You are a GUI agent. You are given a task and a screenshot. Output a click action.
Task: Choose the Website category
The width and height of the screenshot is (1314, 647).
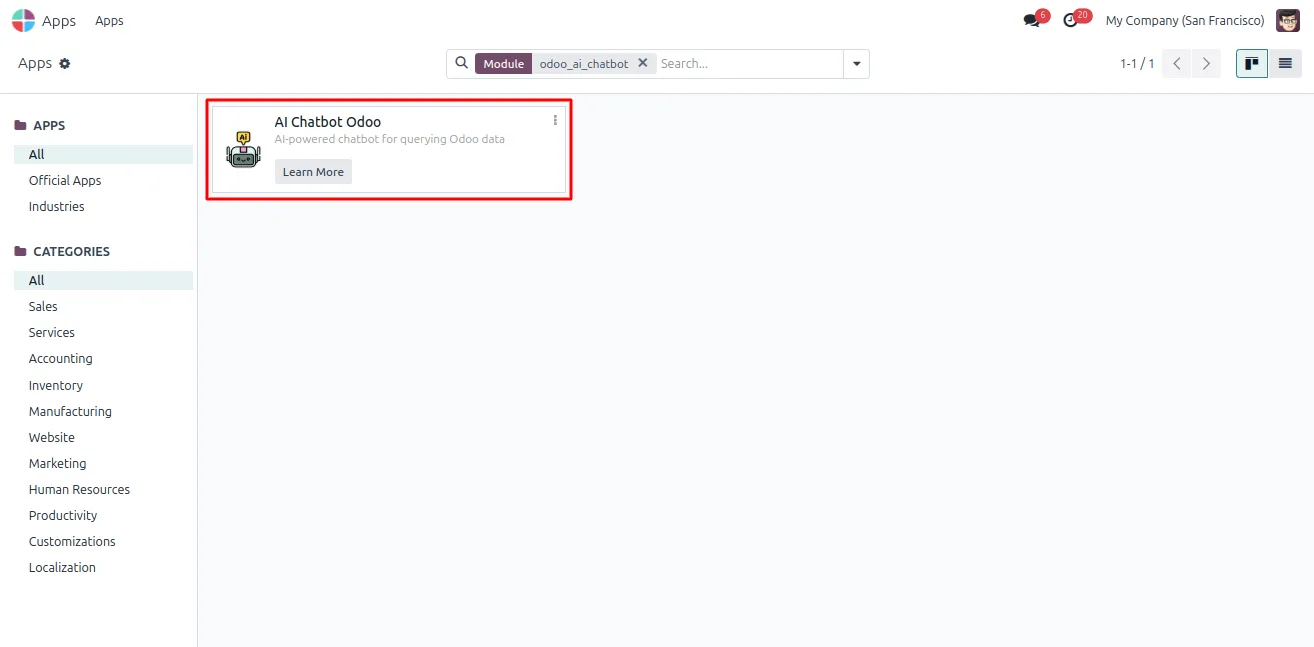(52, 438)
